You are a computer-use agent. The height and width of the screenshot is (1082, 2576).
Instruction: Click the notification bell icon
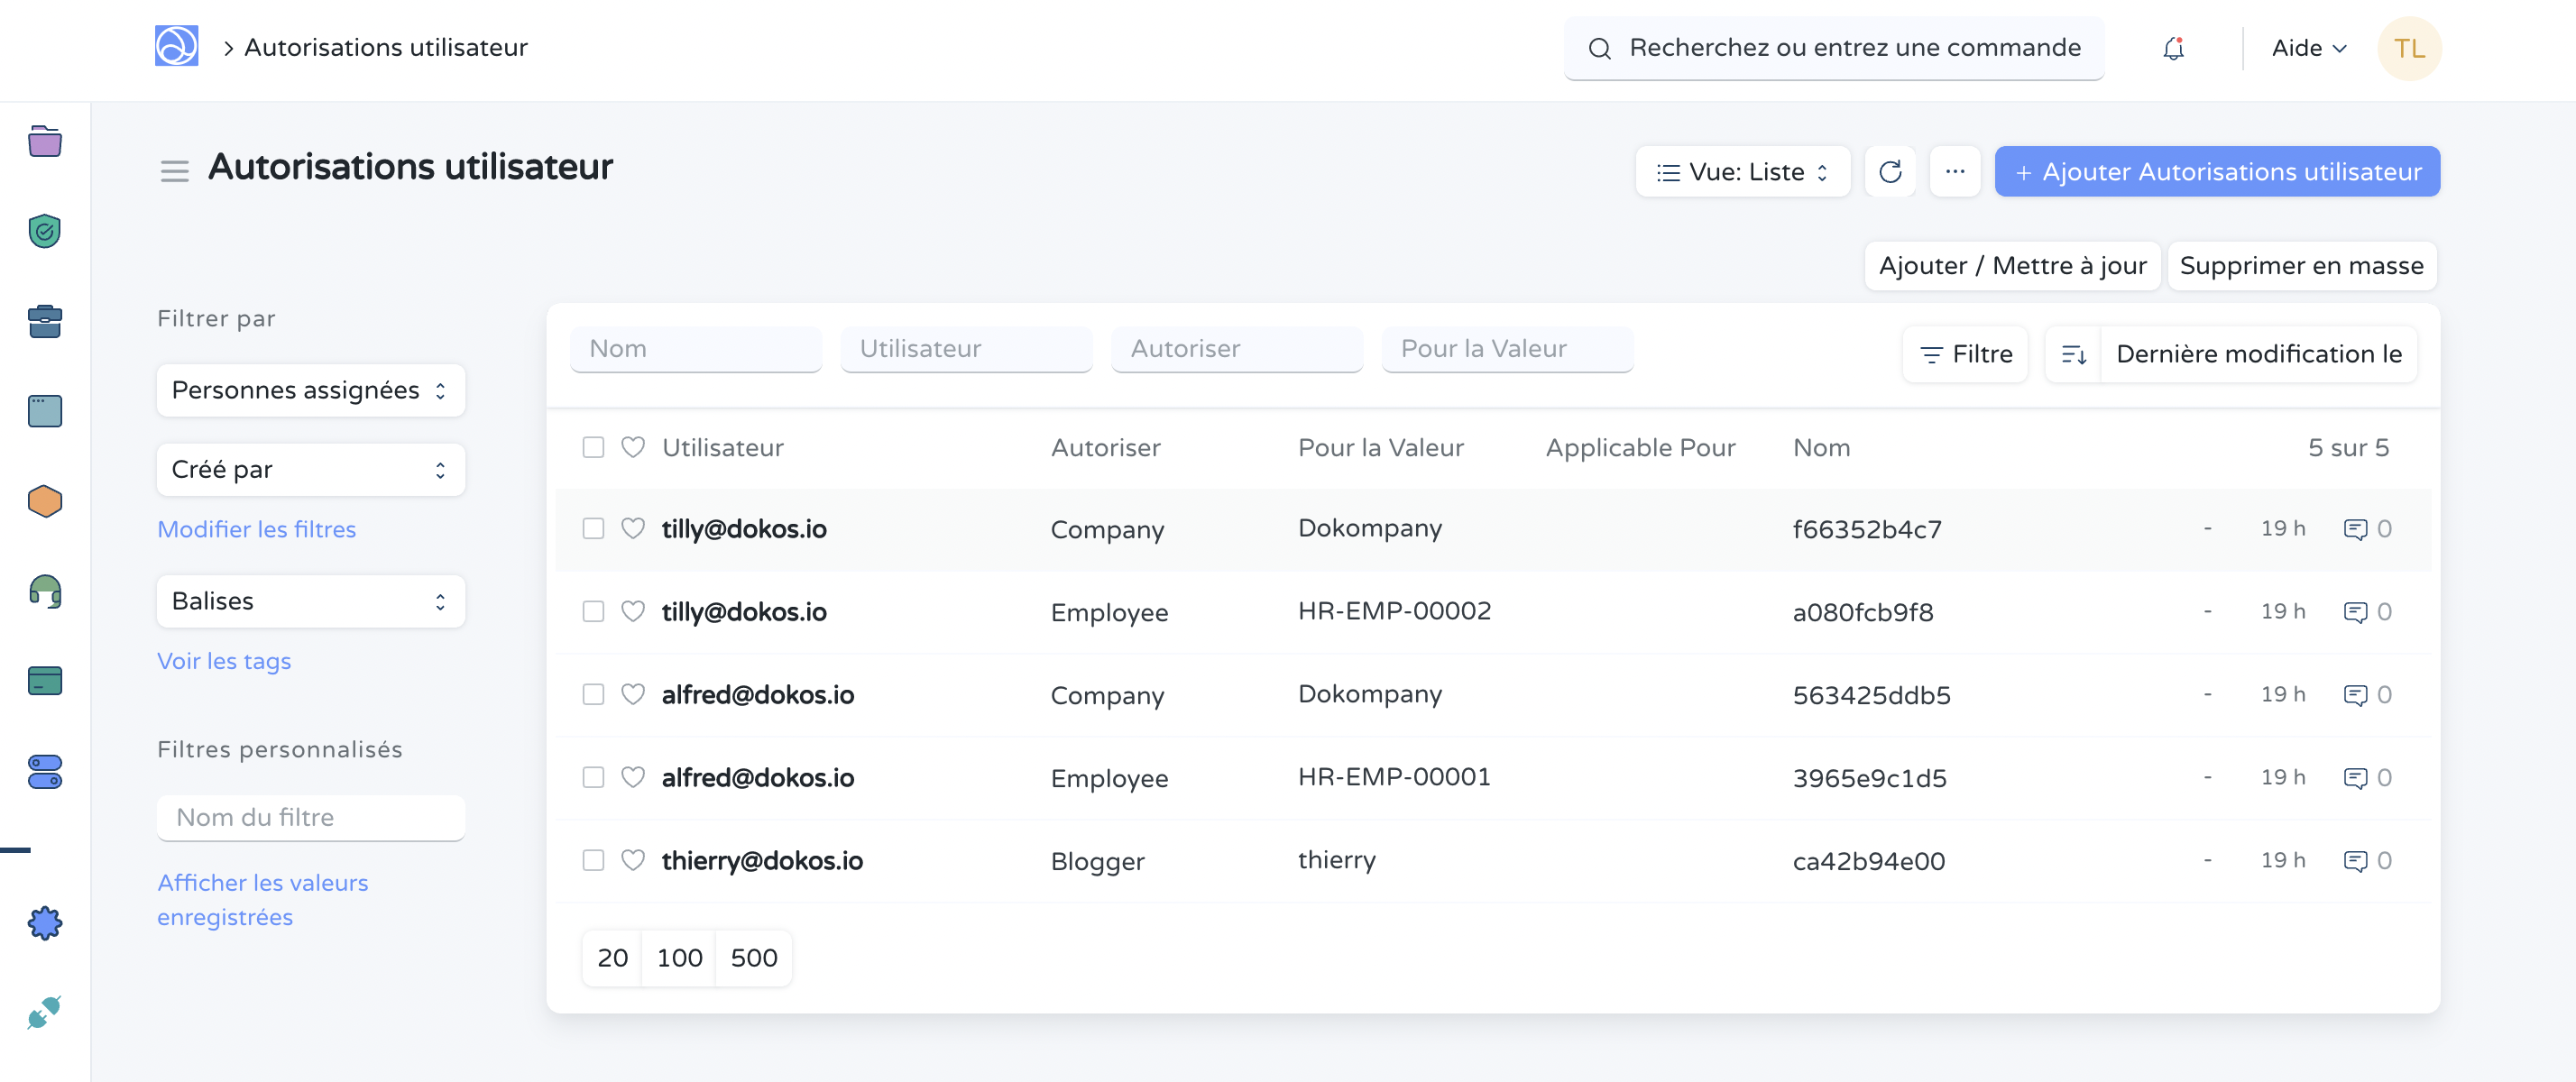click(2170, 48)
